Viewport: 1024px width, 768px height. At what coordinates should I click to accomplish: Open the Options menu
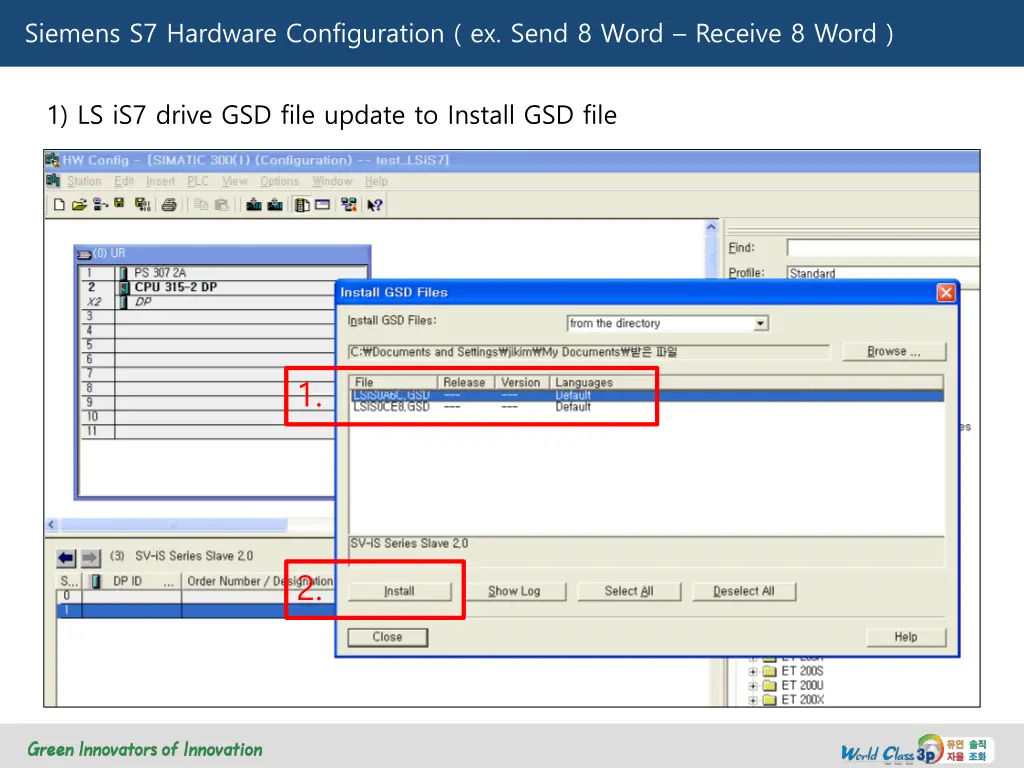click(280, 182)
